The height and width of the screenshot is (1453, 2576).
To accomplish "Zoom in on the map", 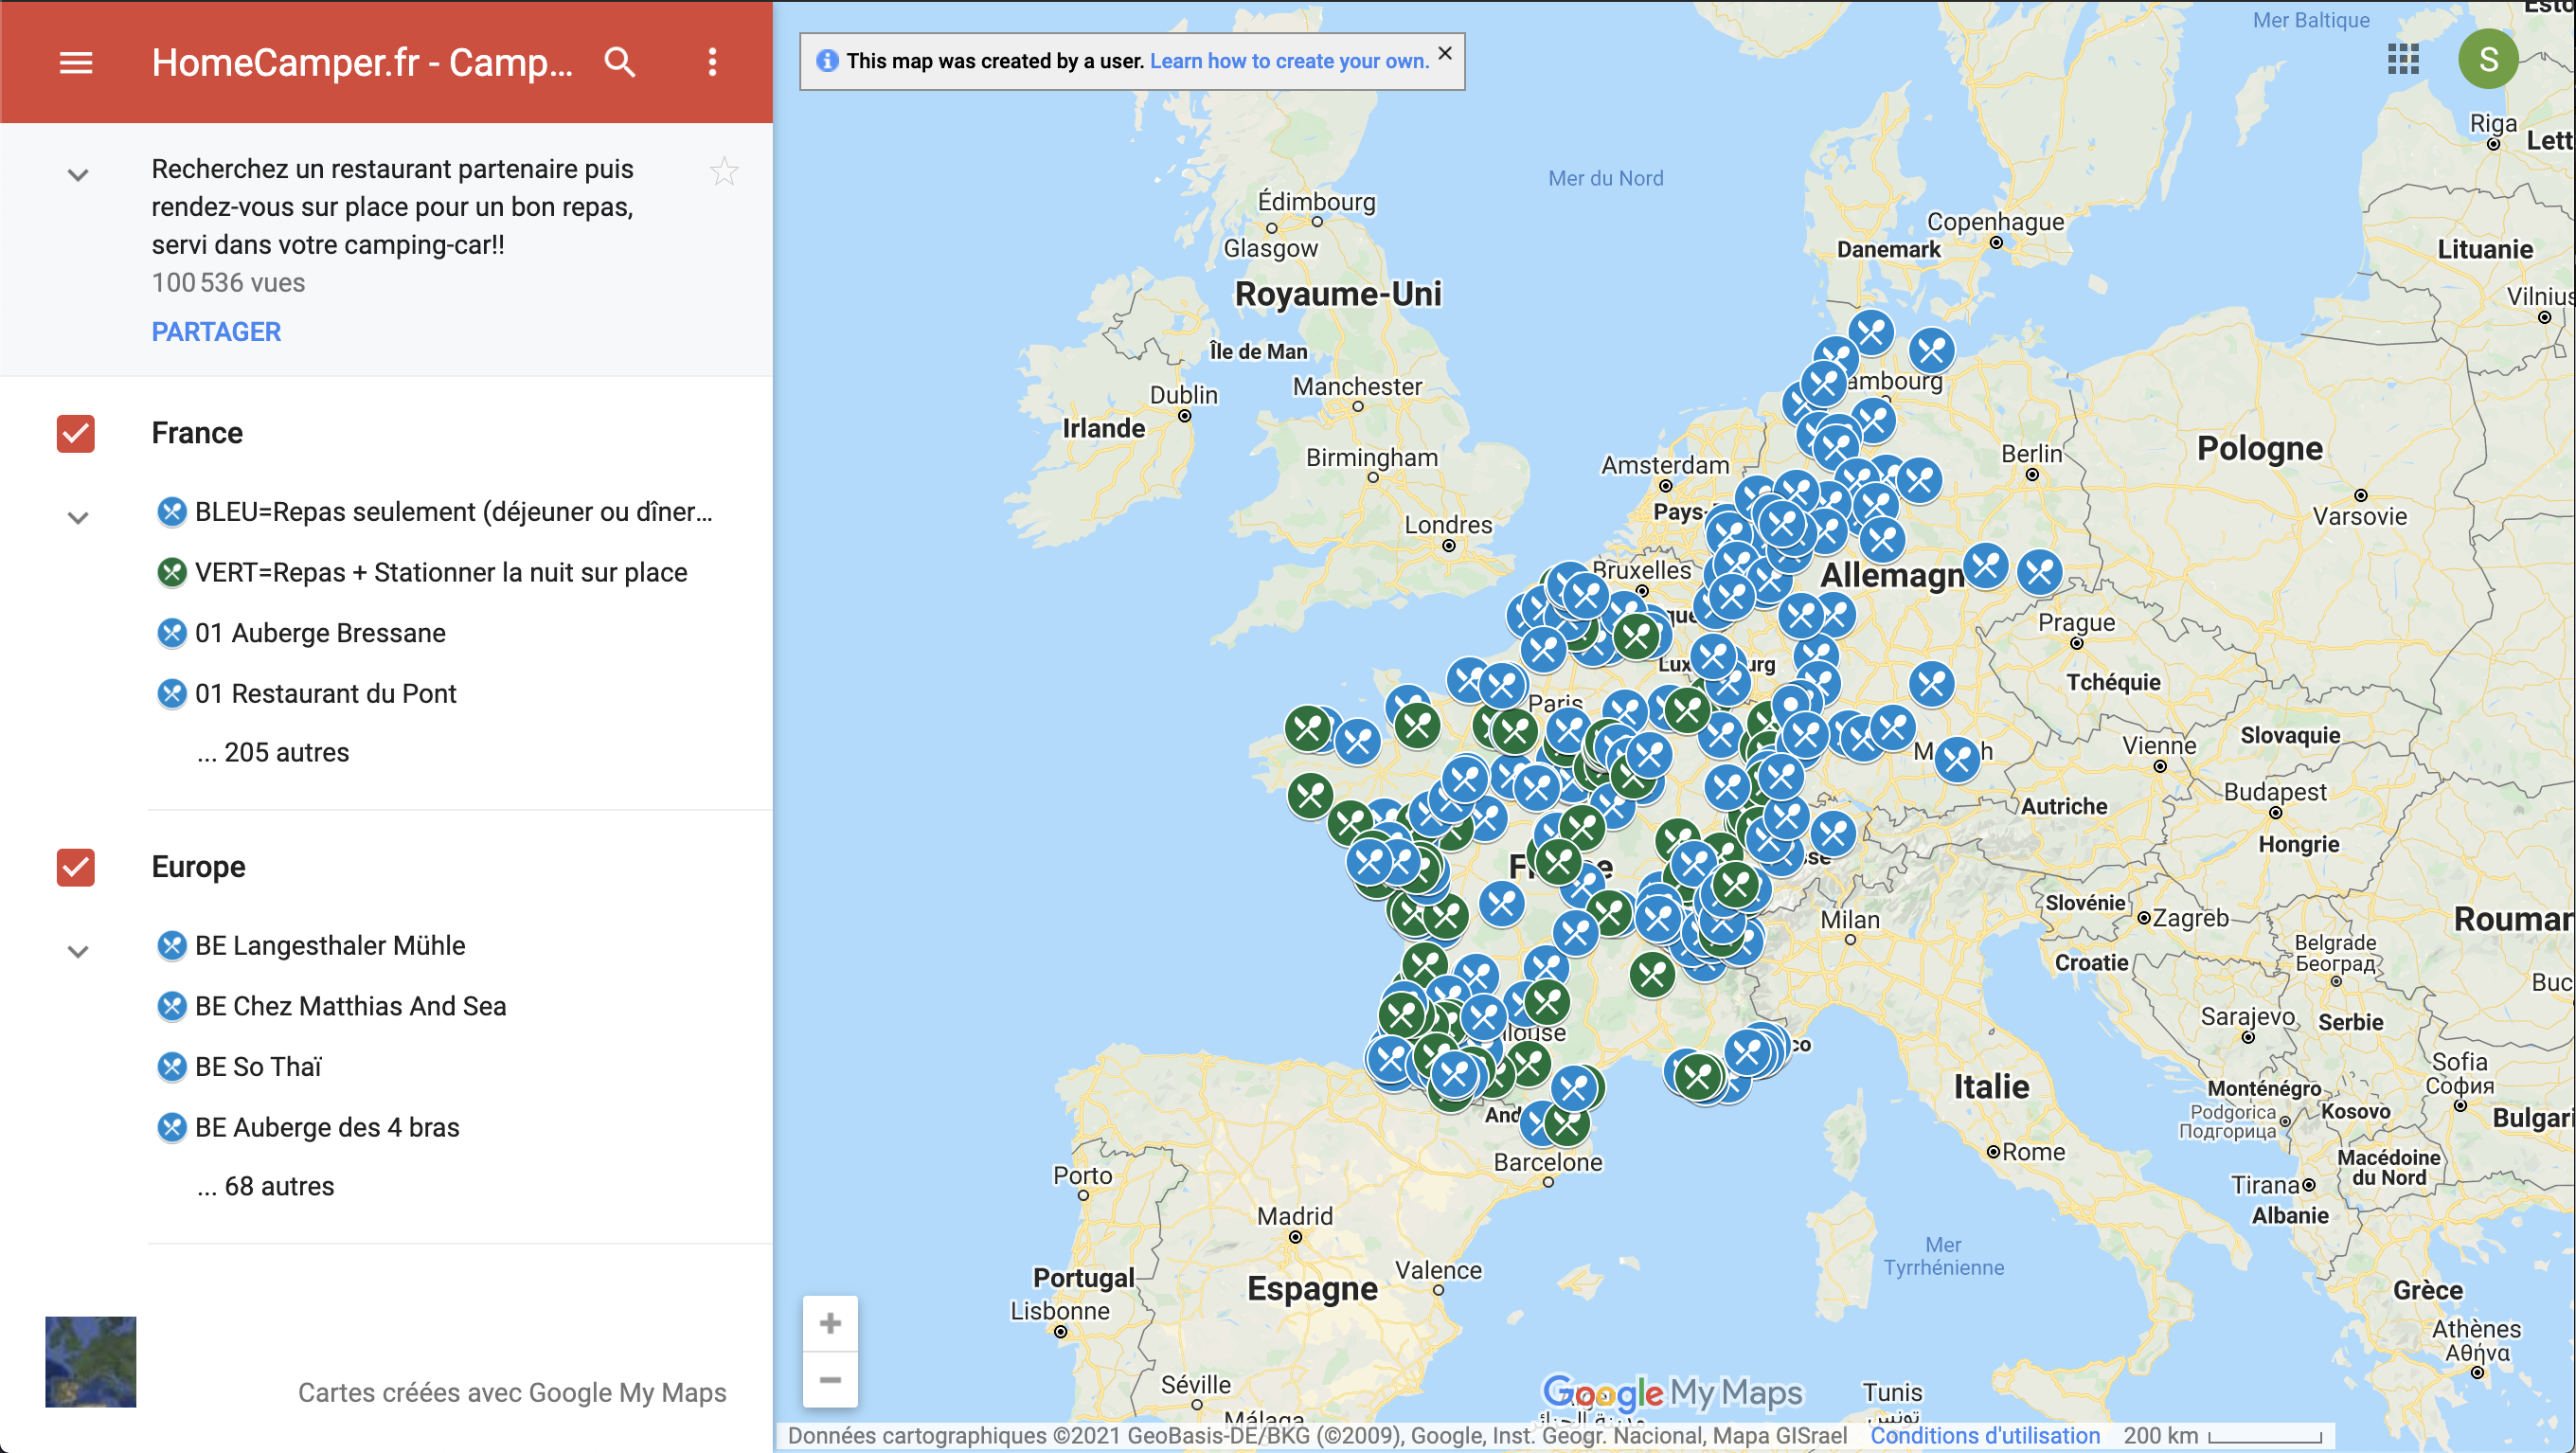I will point(830,1323).
